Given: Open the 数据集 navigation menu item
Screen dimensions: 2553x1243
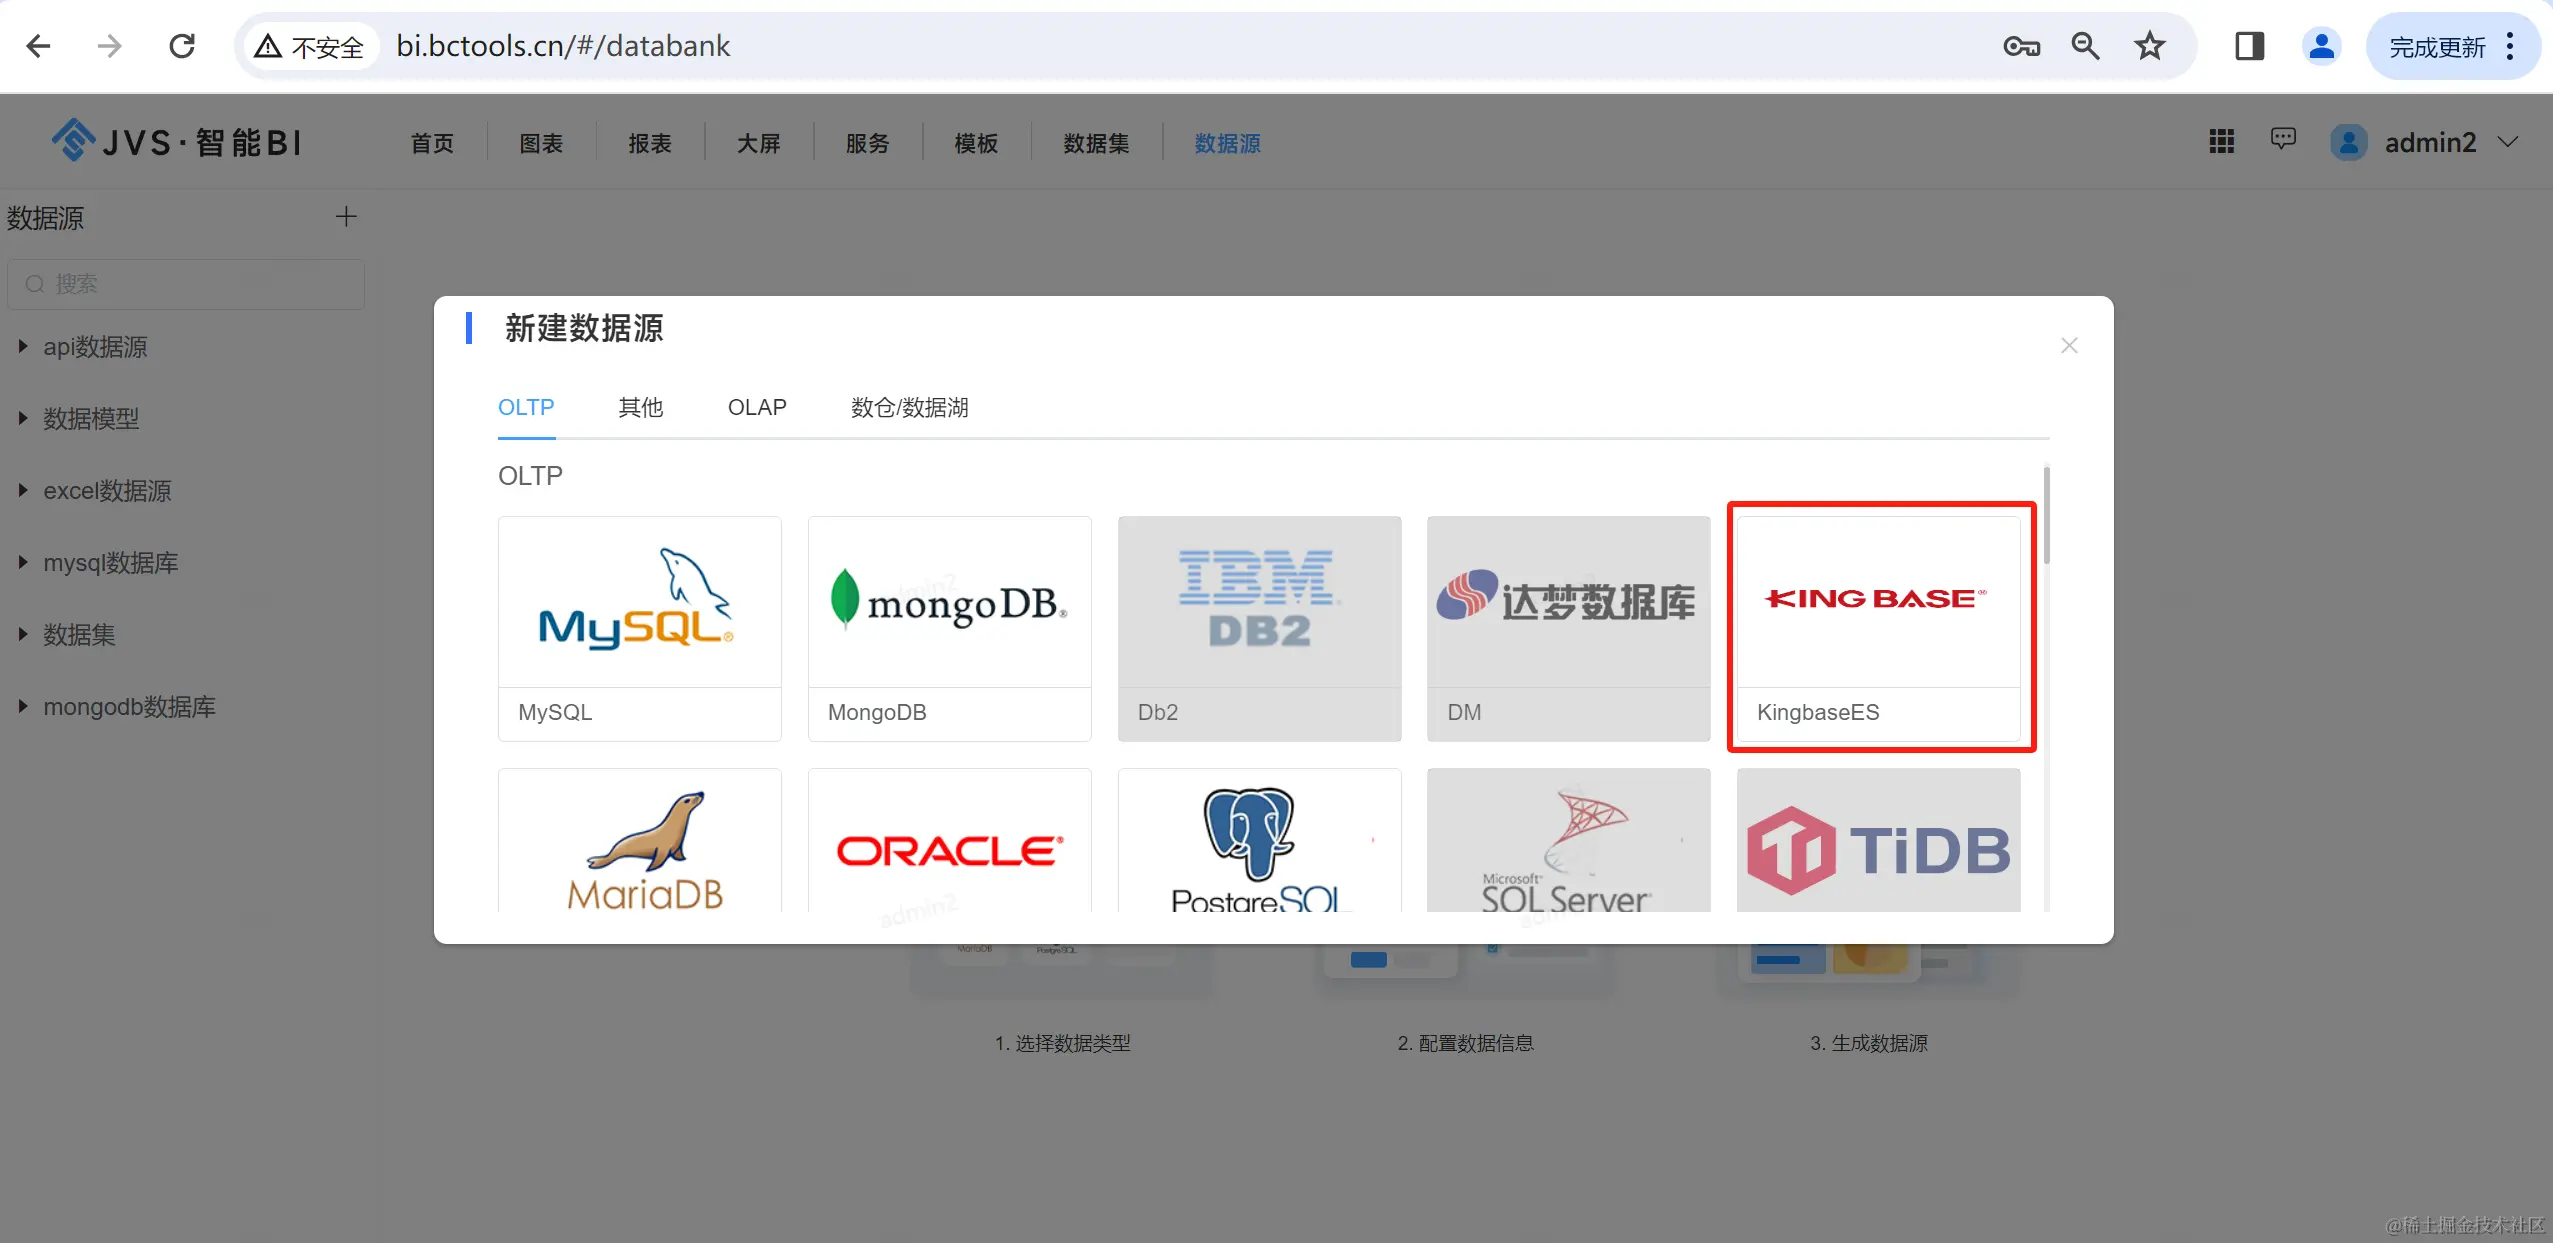Looking at the screenshot, I should pyautogui.click(x=1096, y=144).
